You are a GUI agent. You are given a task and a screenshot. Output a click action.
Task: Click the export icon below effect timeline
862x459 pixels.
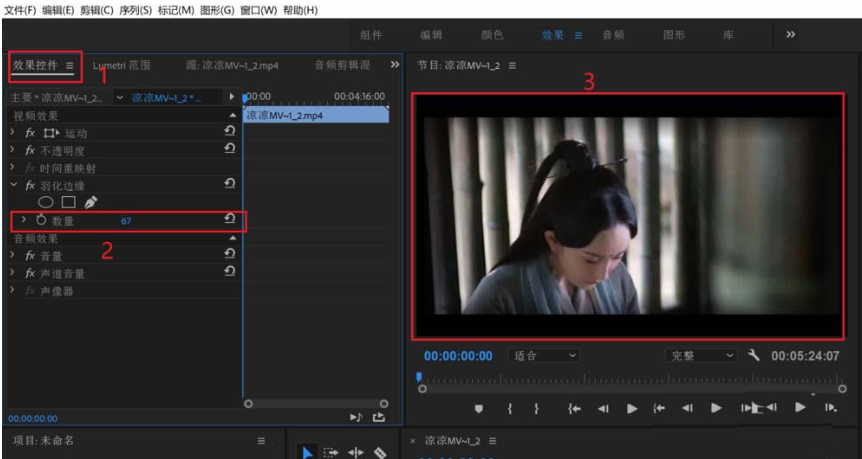(379, 418)
